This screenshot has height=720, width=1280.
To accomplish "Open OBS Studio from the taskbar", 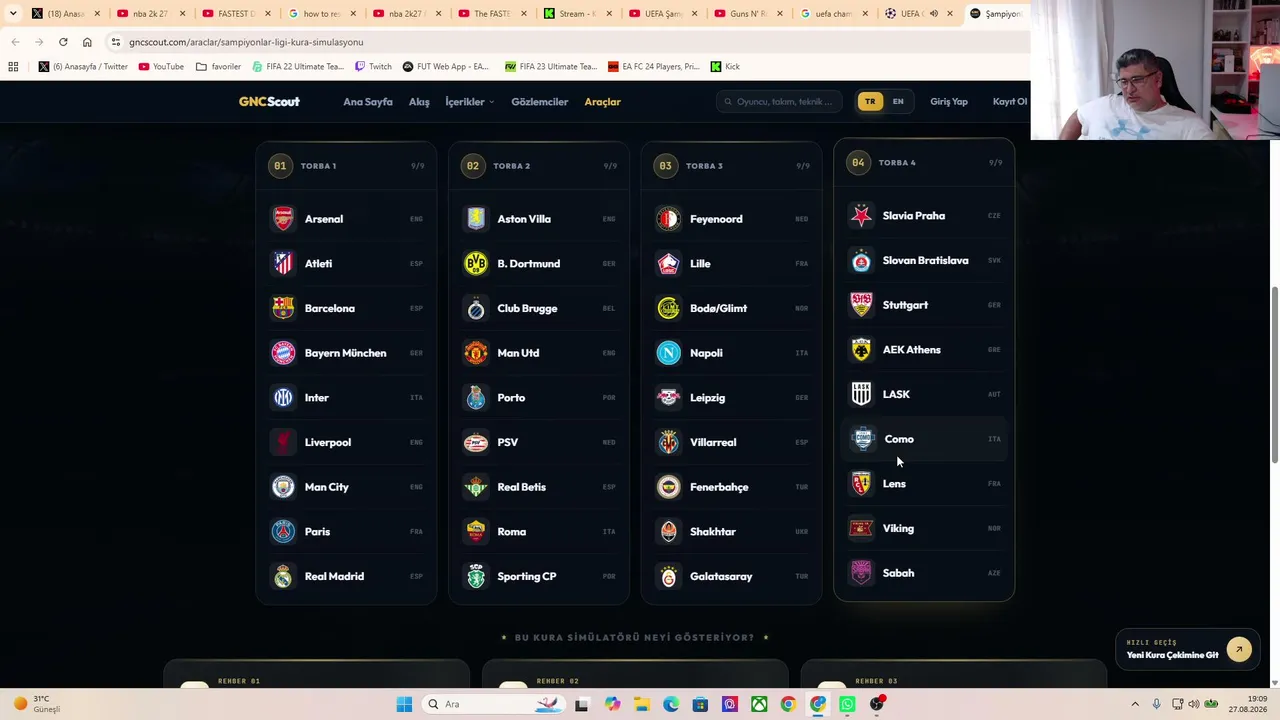I will (x=877, y=704).
